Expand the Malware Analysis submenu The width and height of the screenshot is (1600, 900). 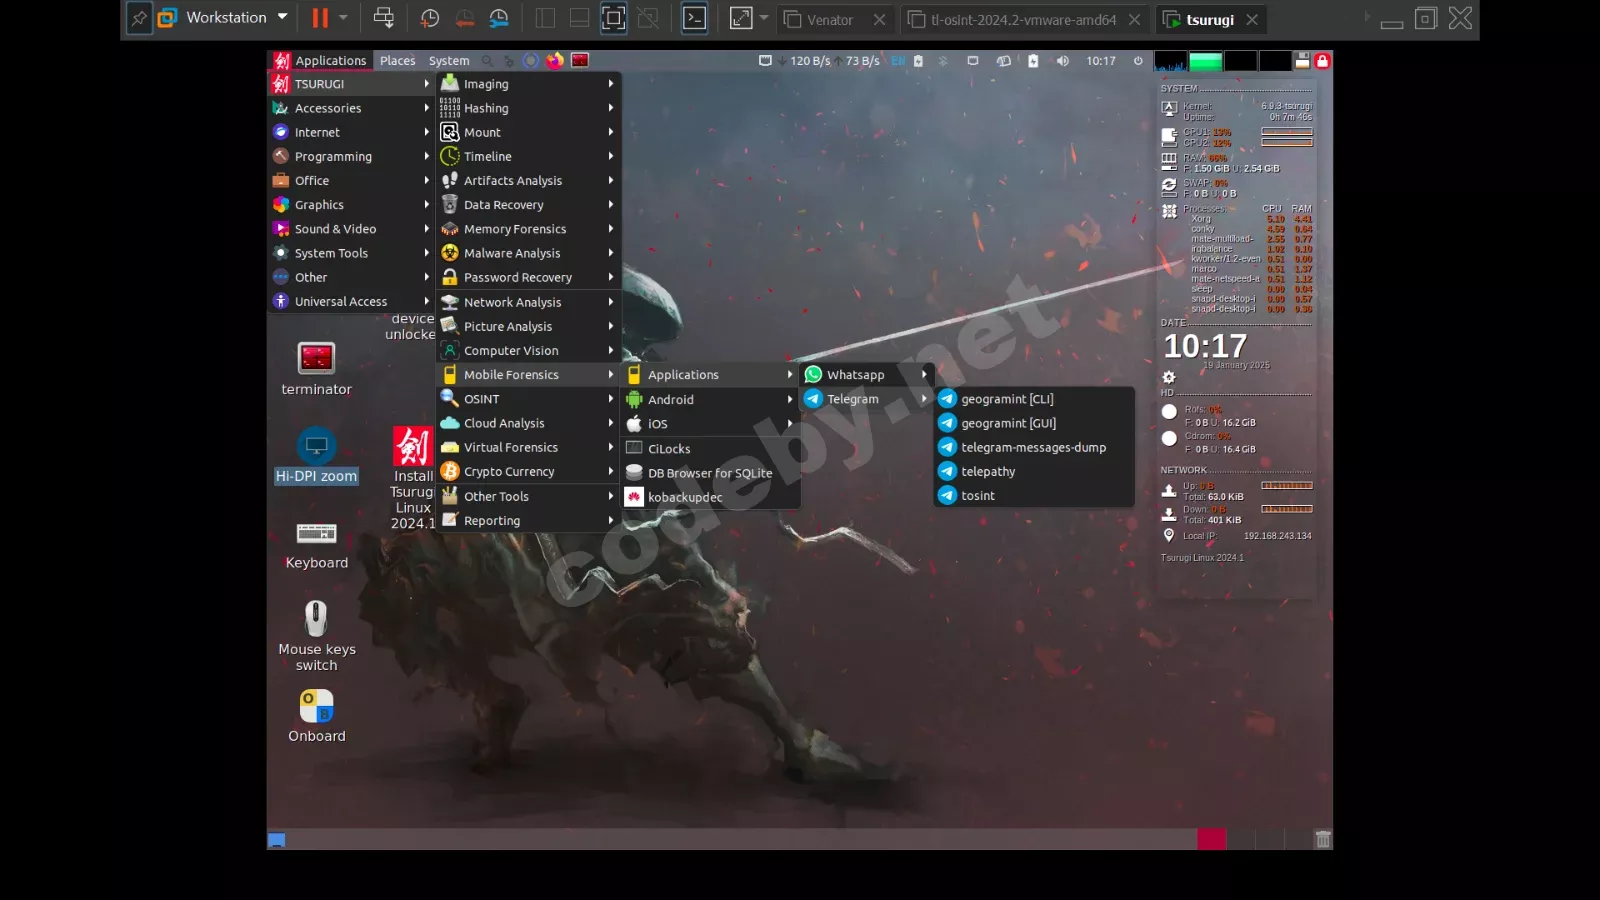click(528, 253)
